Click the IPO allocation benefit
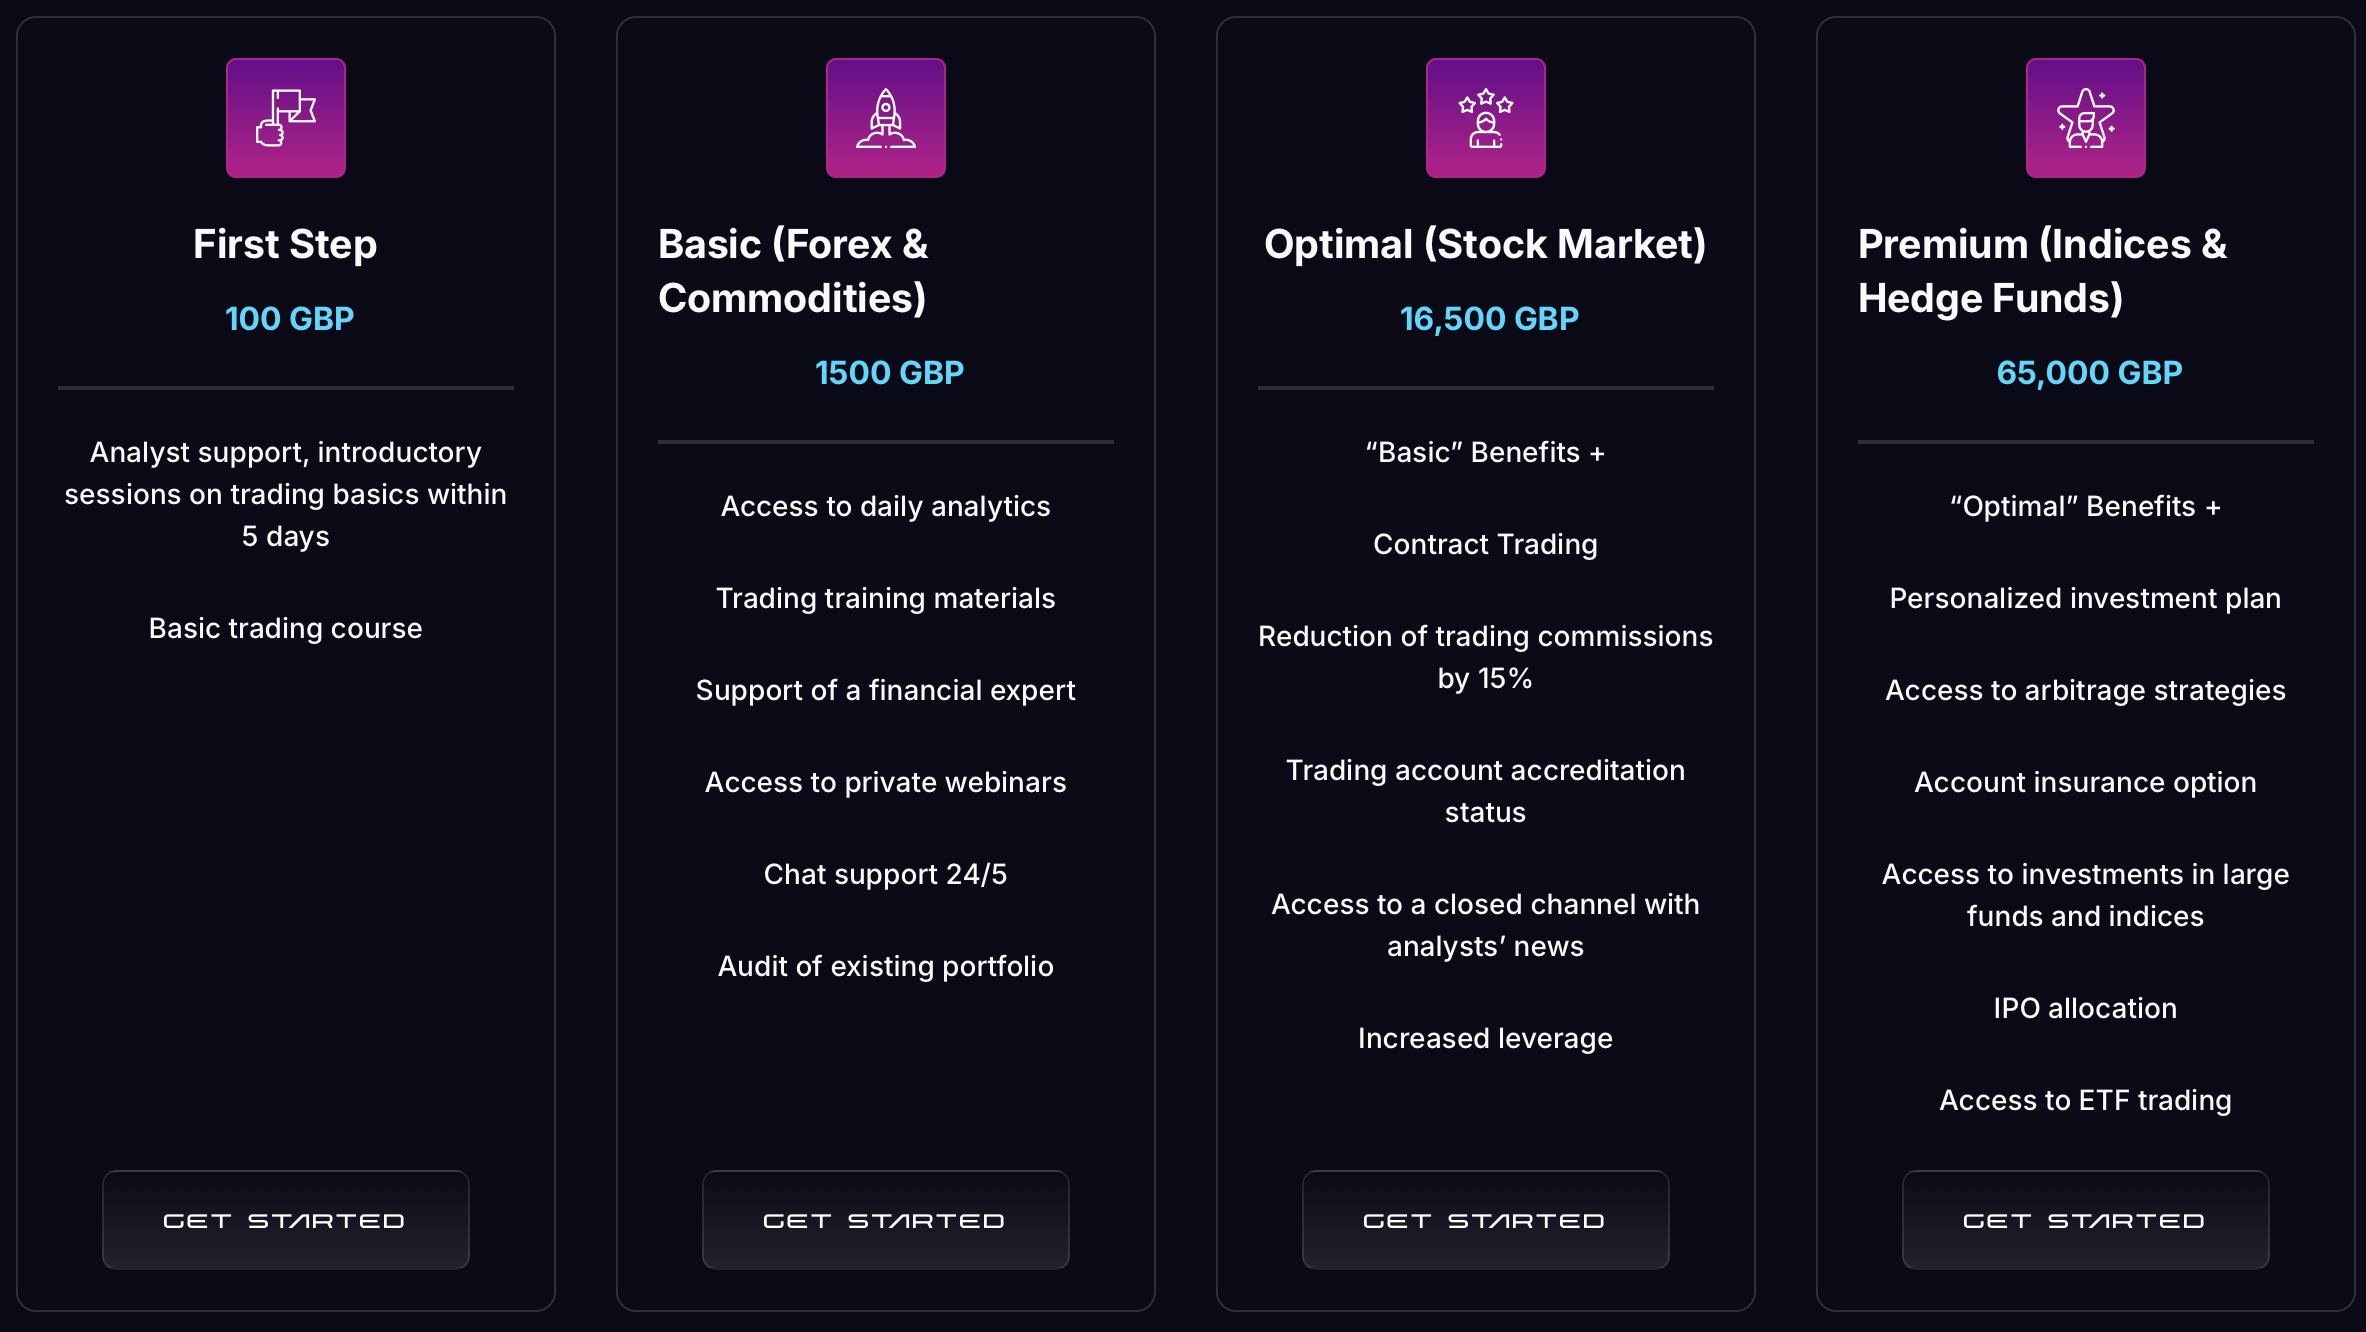 click(2085, 1008)
